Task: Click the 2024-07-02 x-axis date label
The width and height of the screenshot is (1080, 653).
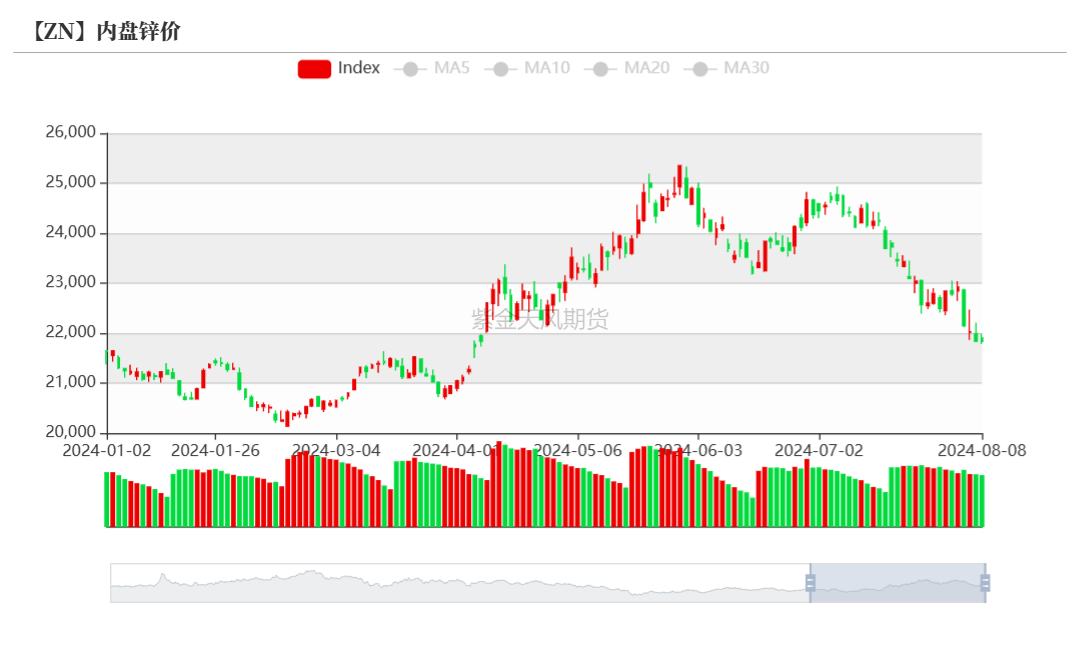Action: coord(819,450)
